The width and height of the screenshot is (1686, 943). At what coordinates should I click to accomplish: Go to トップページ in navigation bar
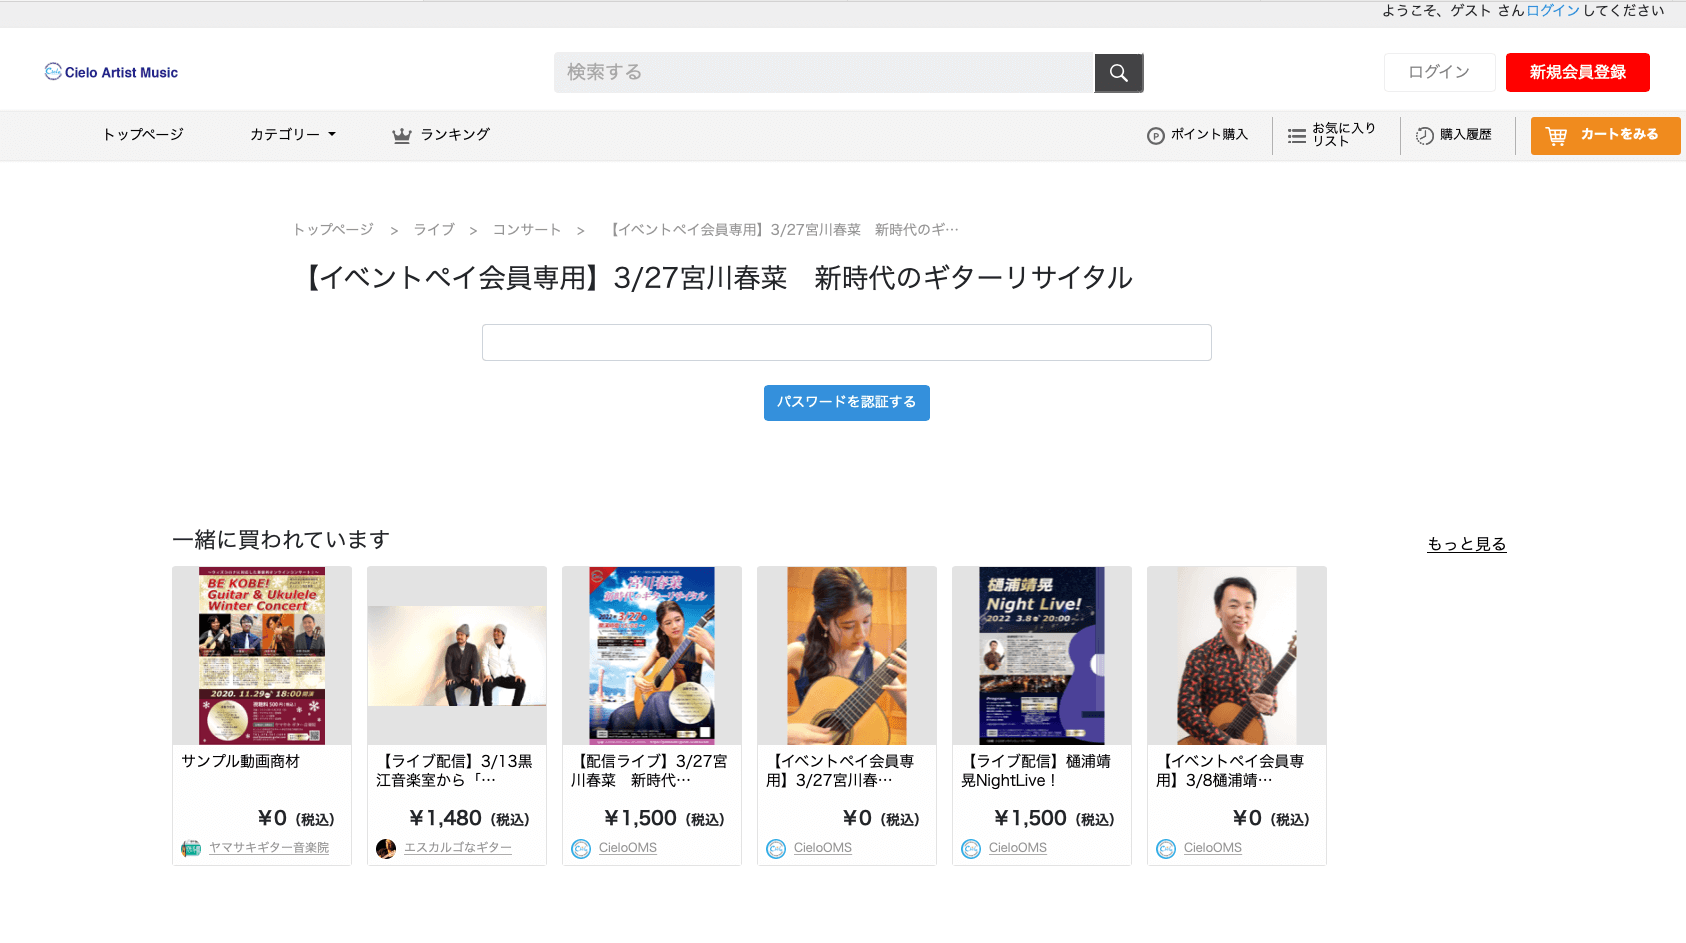[143, 134]
